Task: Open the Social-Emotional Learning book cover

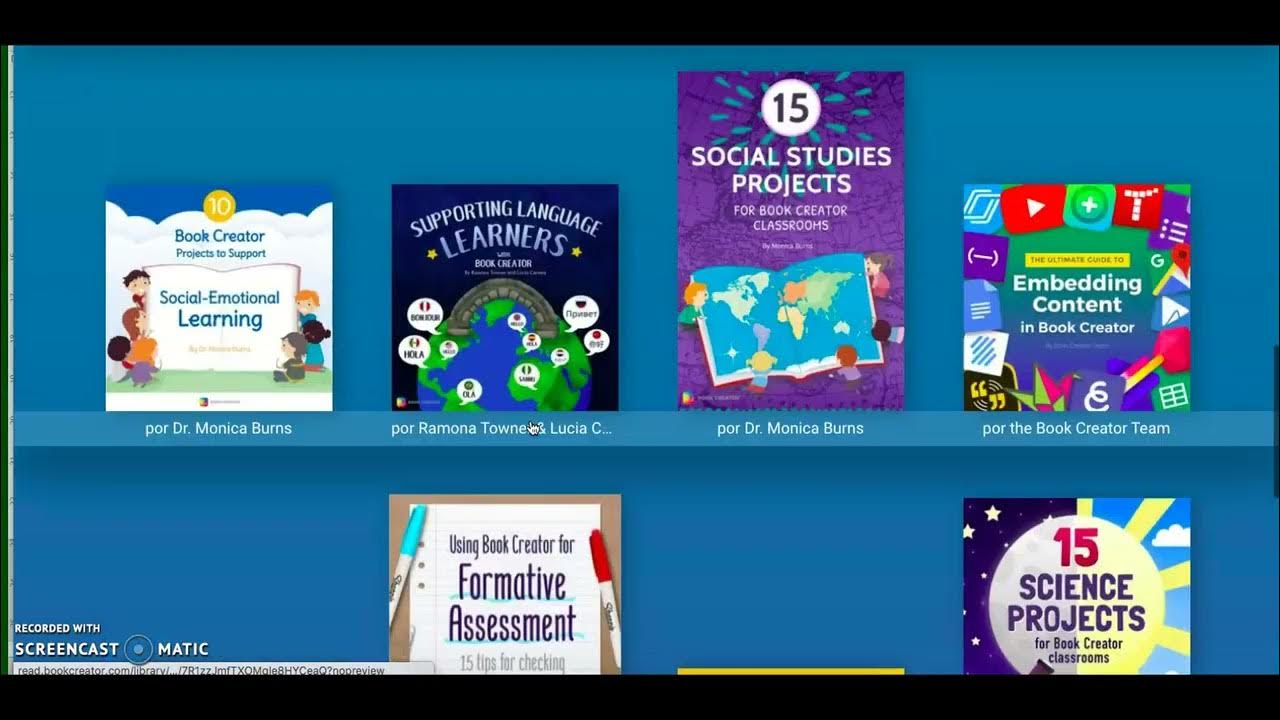Action: (219, 298)
